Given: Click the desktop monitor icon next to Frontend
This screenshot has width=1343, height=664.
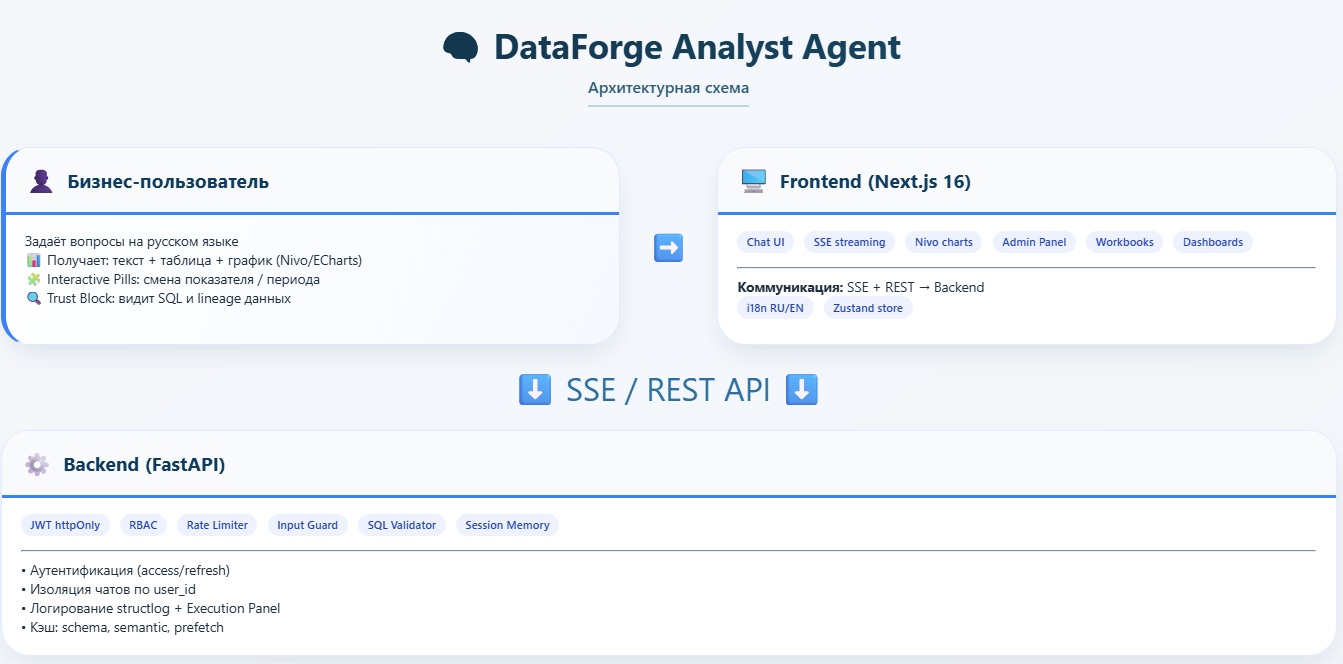Looking at the screenshot, I should [x=753, y=180].
